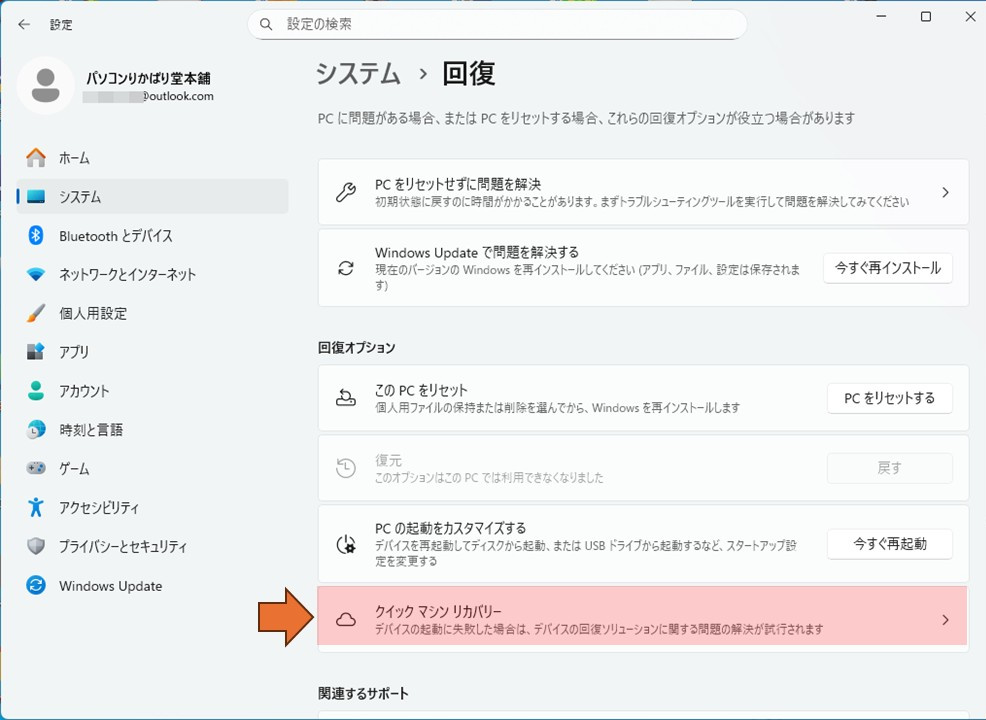Expand 'PC をリセットせずに問題を解決' chevron
Viewport: 986px width, 720px height.
pos(945,192)
